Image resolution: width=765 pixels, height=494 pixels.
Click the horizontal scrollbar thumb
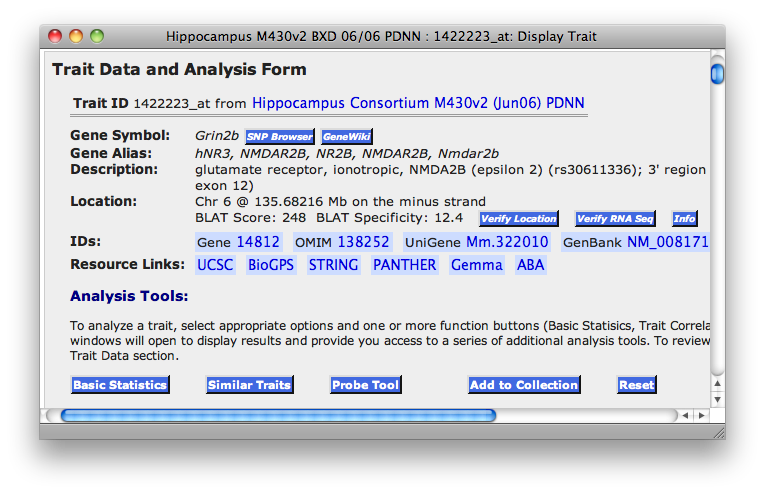pos(278,415)
